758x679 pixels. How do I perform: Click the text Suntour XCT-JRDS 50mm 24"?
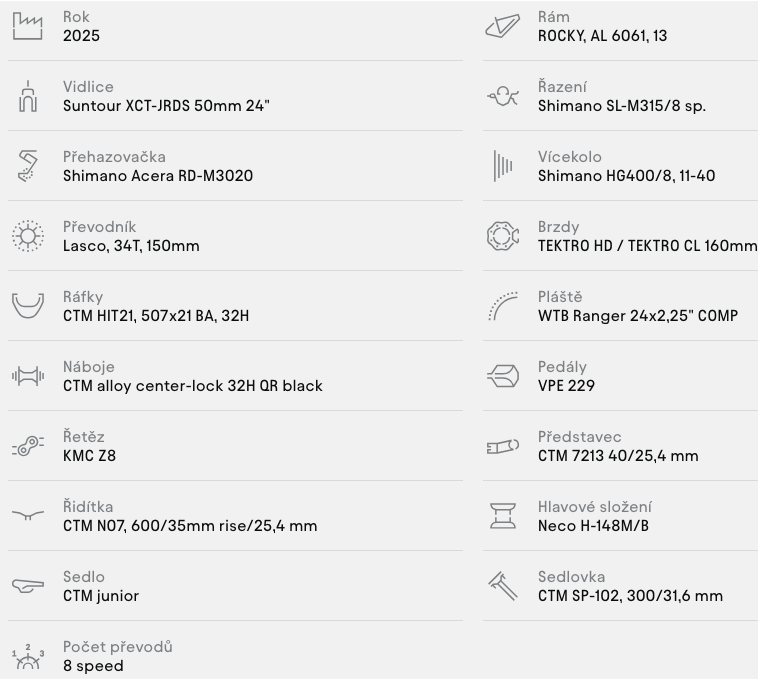166,105
